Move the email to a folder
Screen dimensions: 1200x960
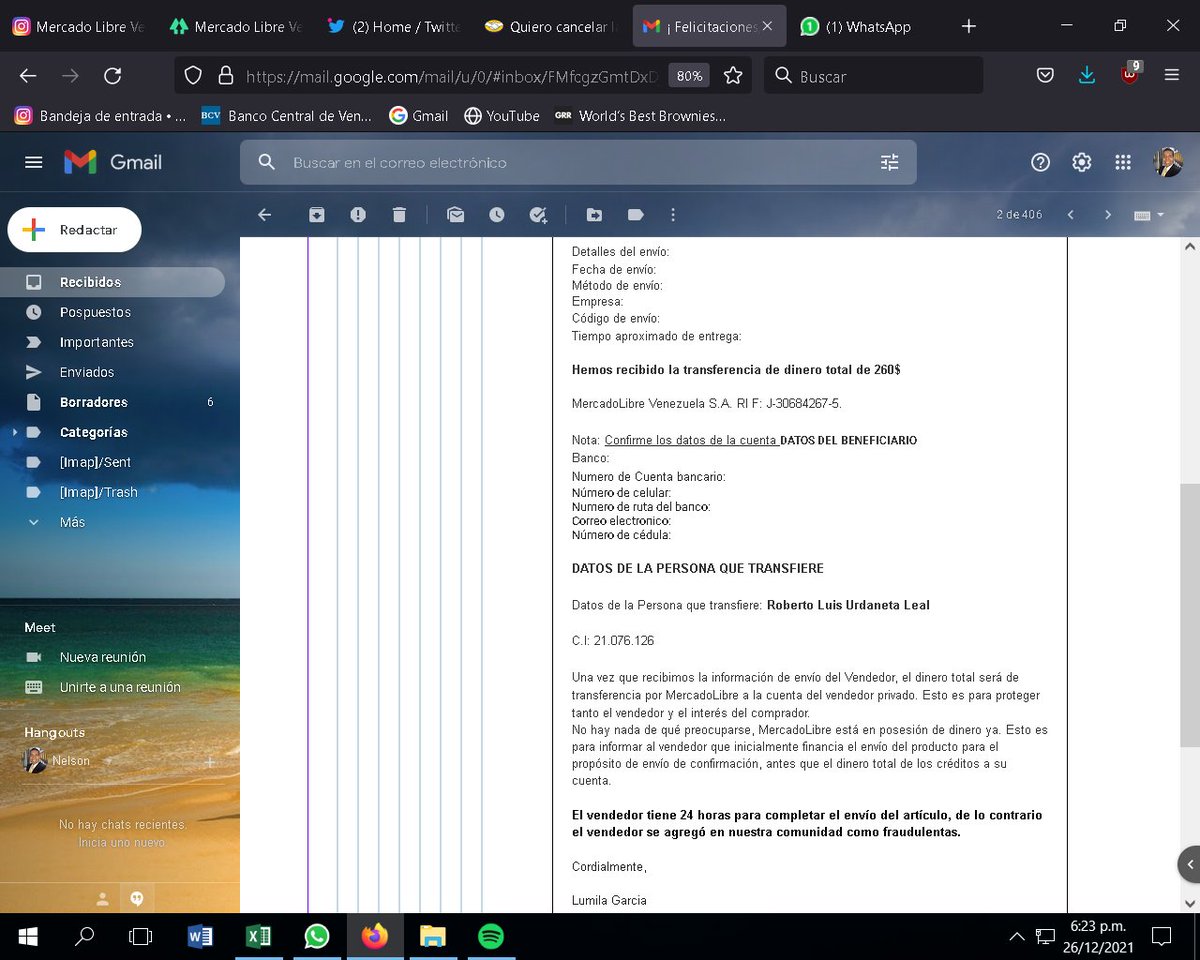point(594,214)
